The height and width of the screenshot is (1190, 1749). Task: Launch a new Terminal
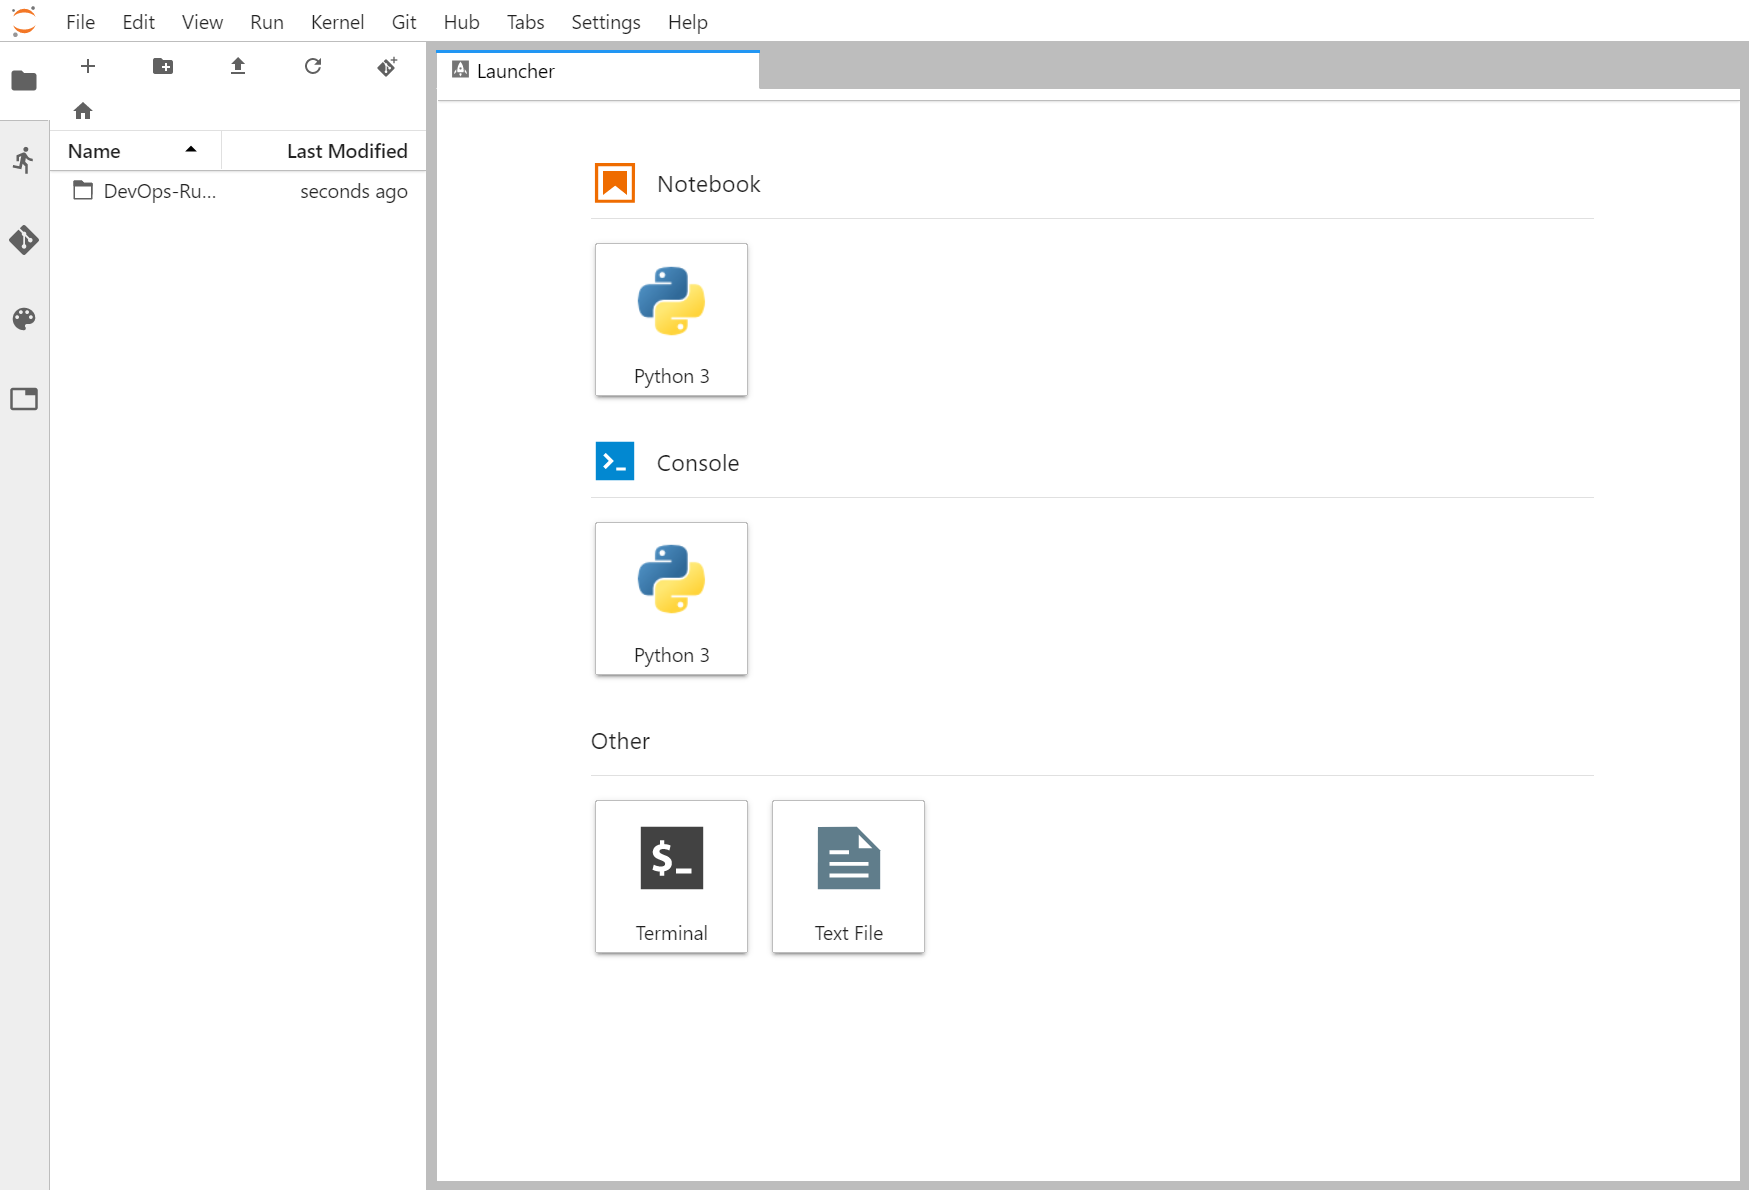[671, 877]
